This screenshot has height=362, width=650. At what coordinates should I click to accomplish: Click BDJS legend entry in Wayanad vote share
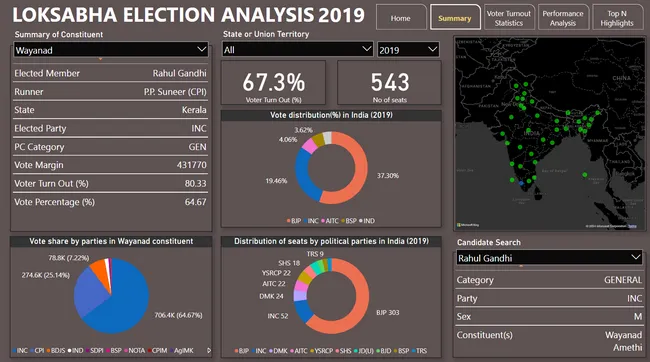click(x=56, y=350)
